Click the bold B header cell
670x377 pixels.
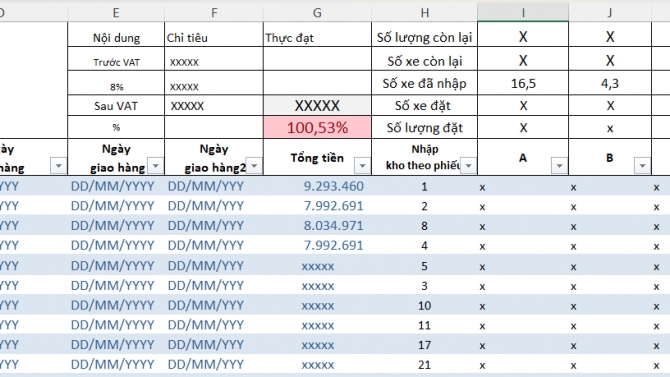(x=610, y=157)
